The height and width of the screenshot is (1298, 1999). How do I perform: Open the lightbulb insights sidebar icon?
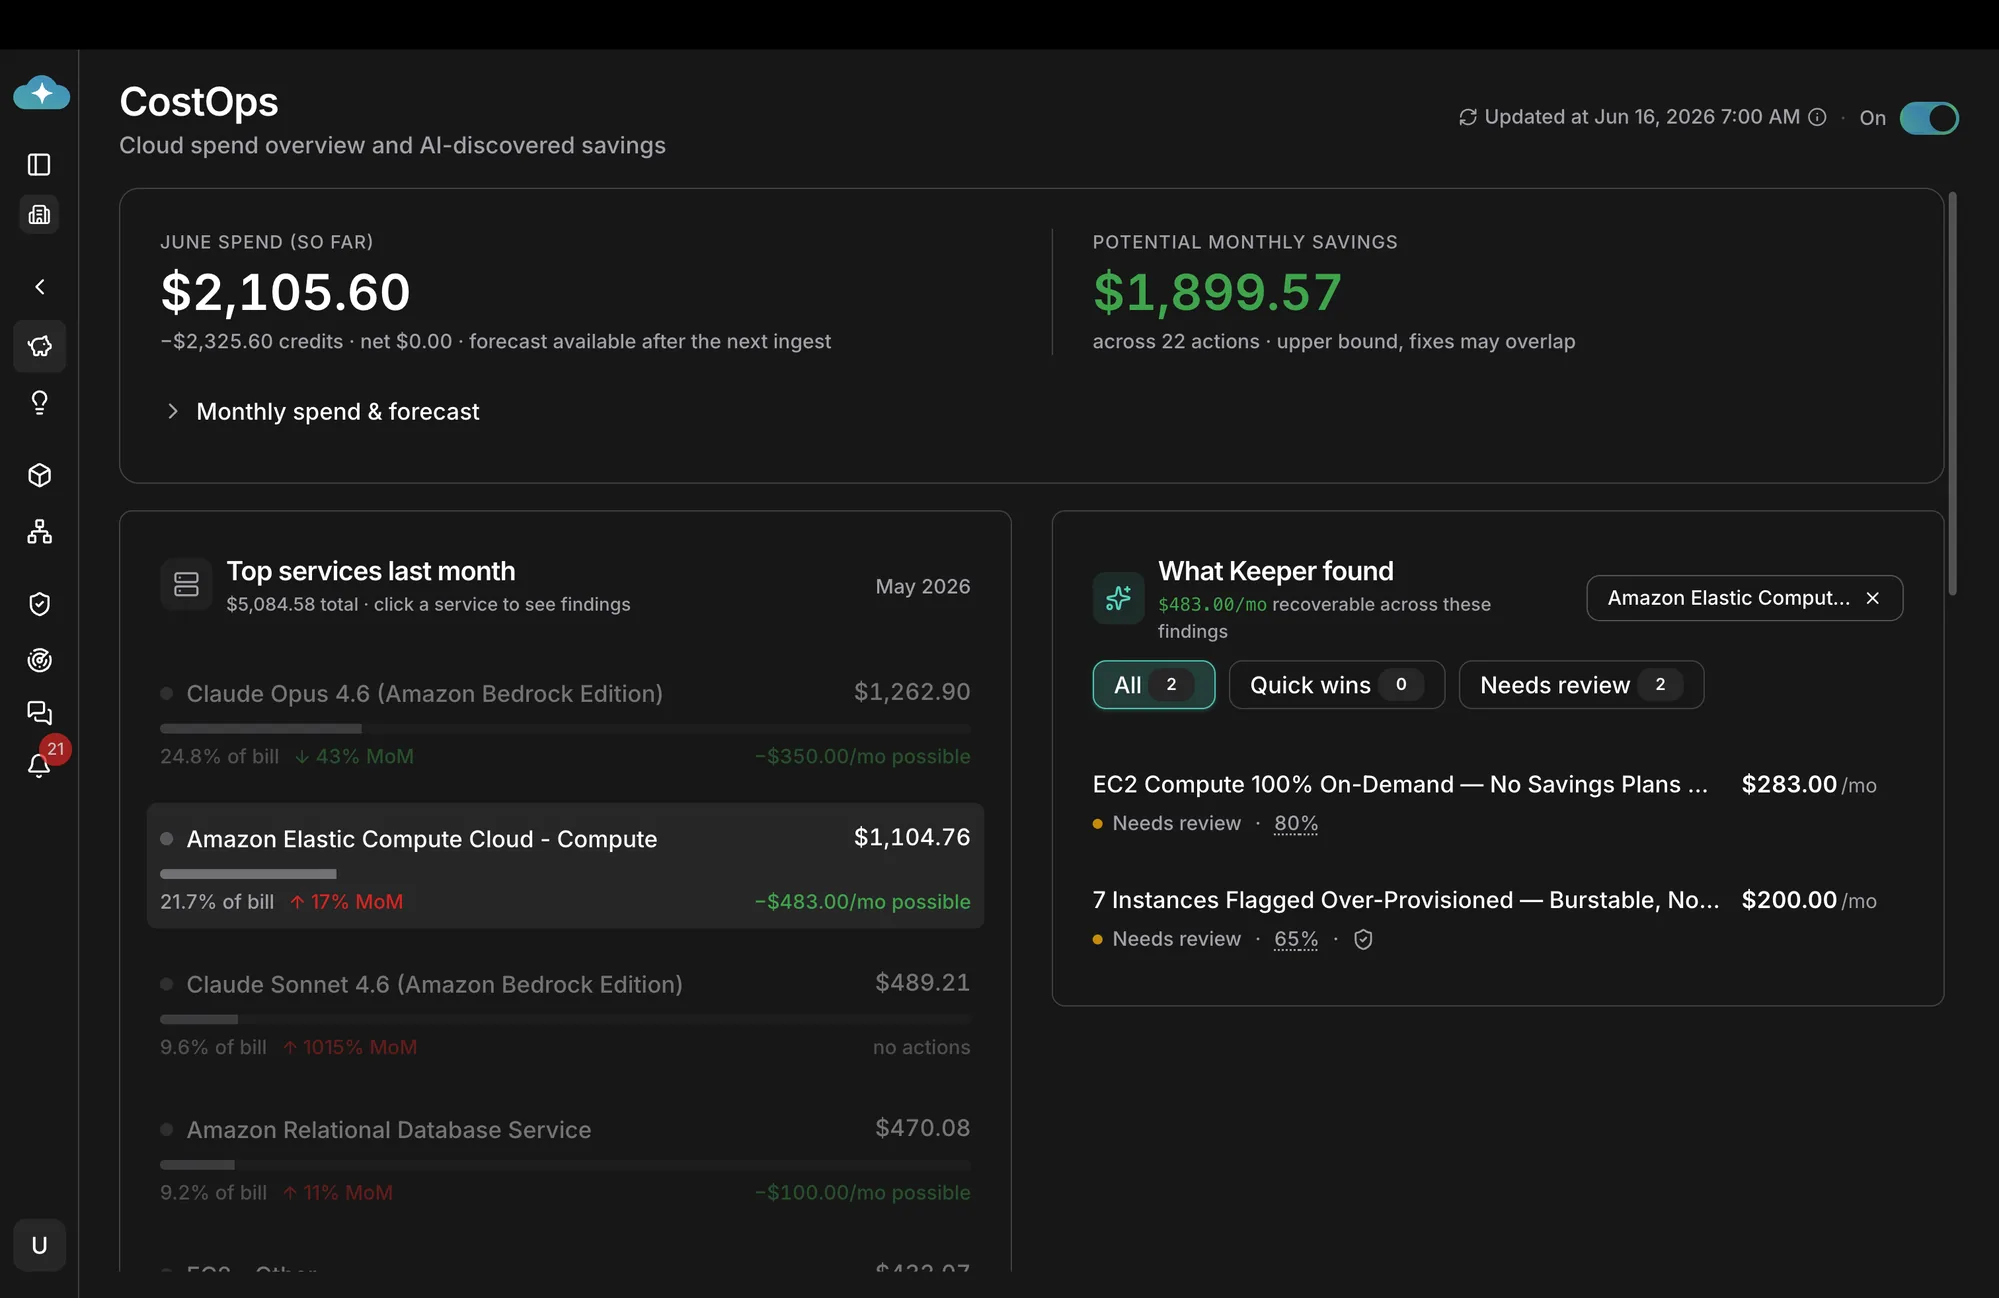point(39,402)
